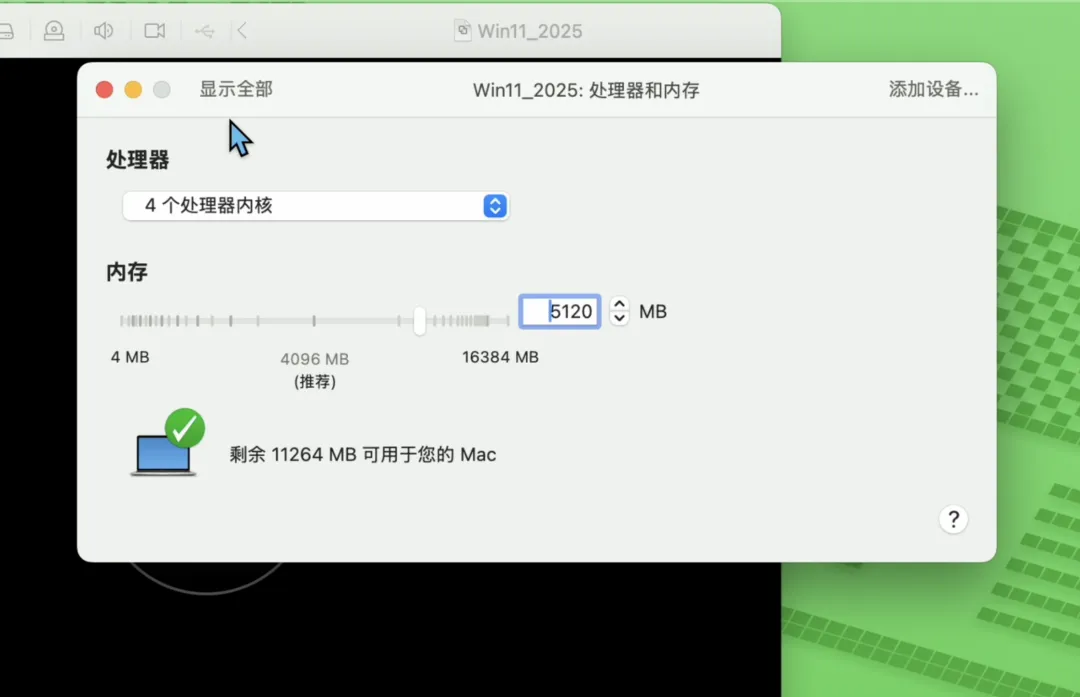Click the hard disk icon in VM toolbar
Screen dimensions: 1080x697
pos(6,31)
